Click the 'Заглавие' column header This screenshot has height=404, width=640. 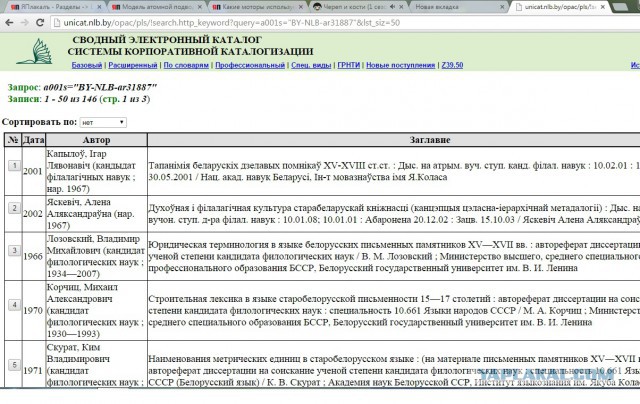[429, 140]
